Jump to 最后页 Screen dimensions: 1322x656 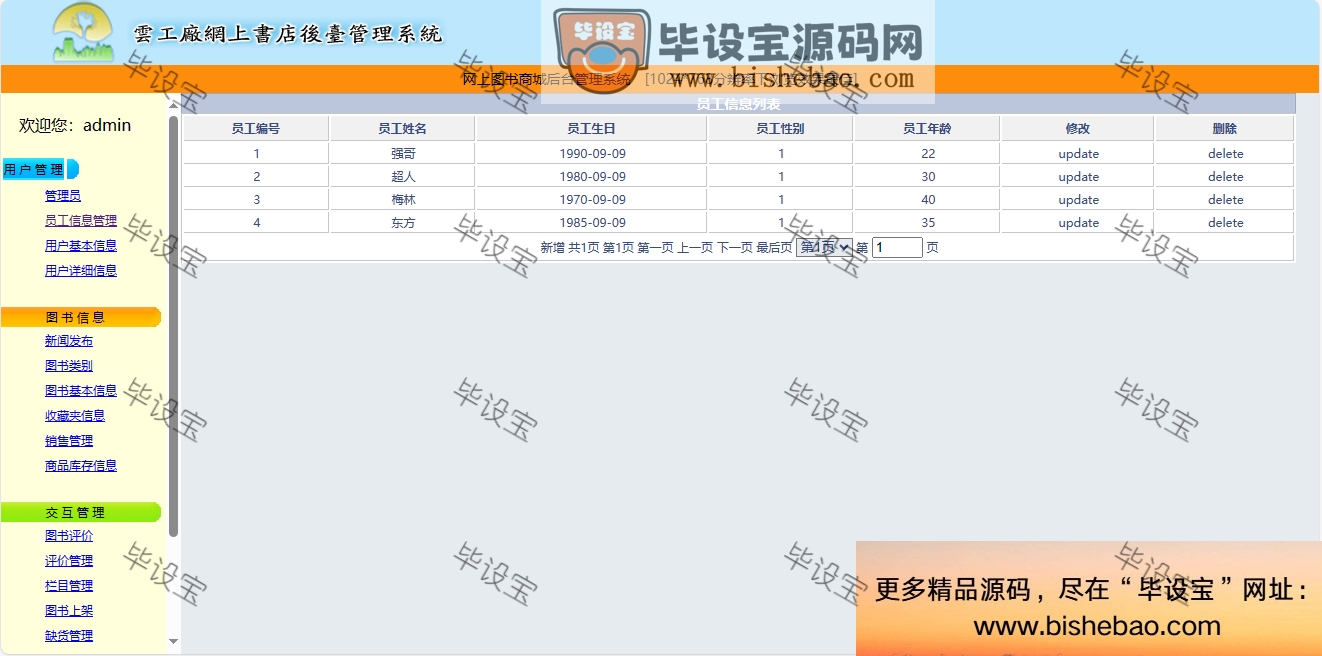(774, 248)
